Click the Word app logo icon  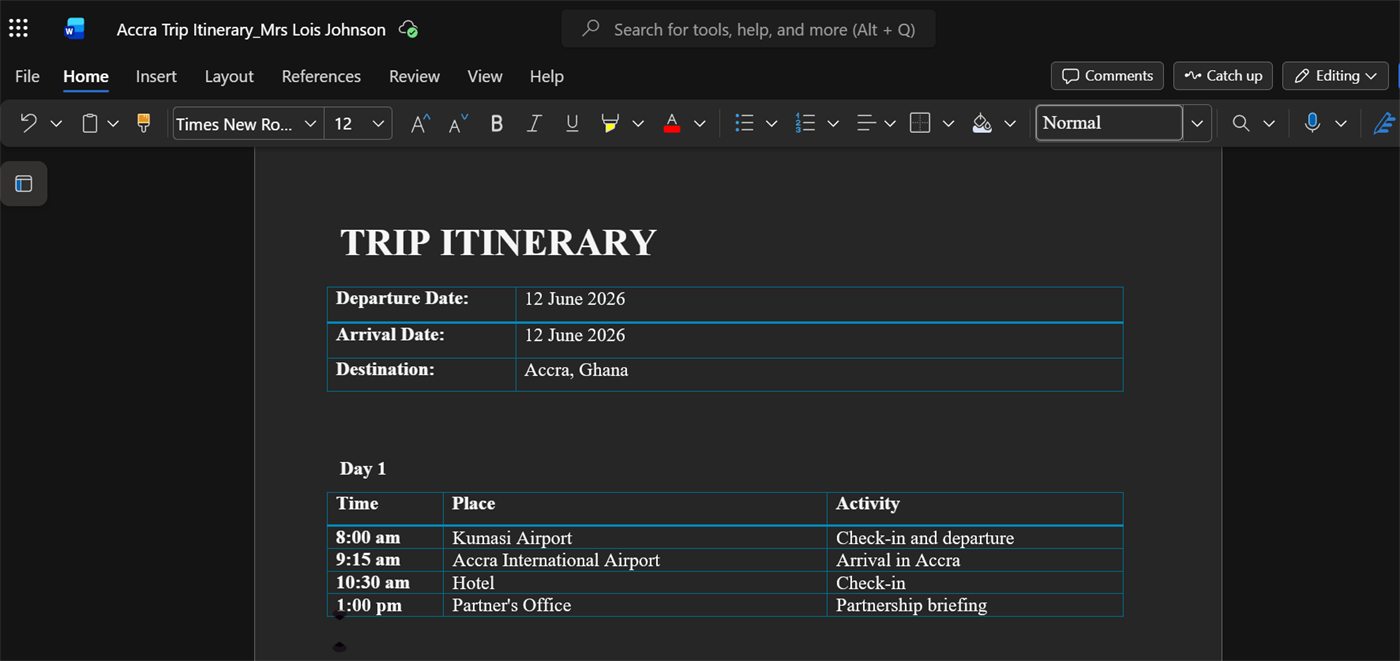[74, 29]
